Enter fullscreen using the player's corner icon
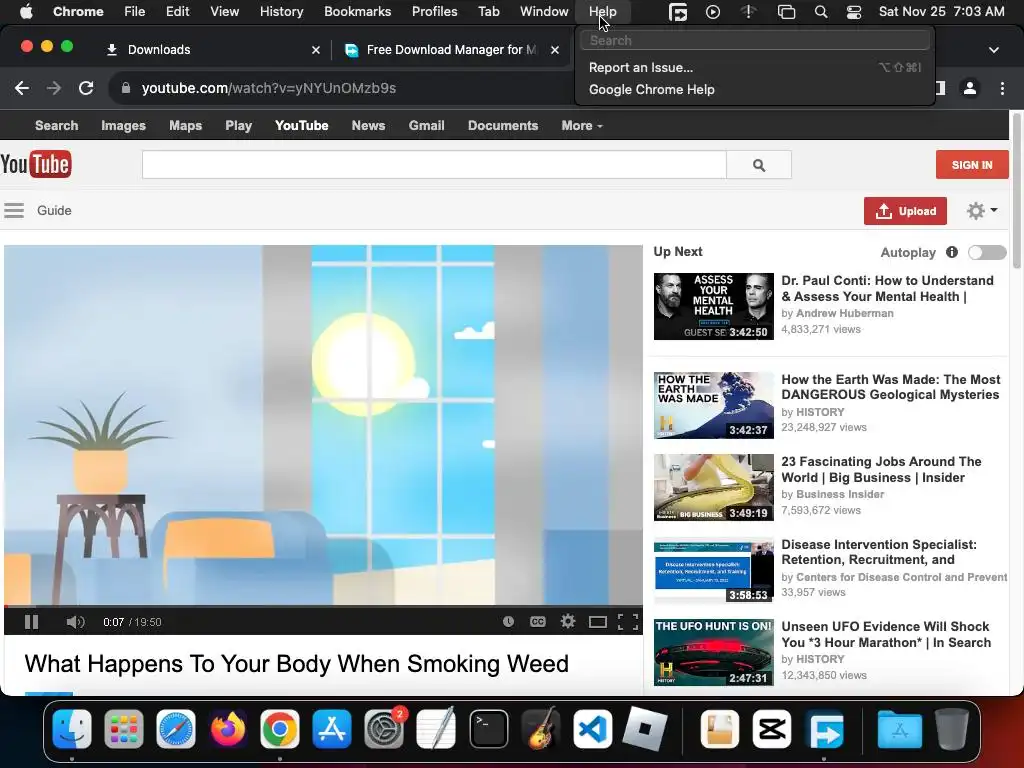This screenshot has height=768, width=1024. tap(628, 622)
